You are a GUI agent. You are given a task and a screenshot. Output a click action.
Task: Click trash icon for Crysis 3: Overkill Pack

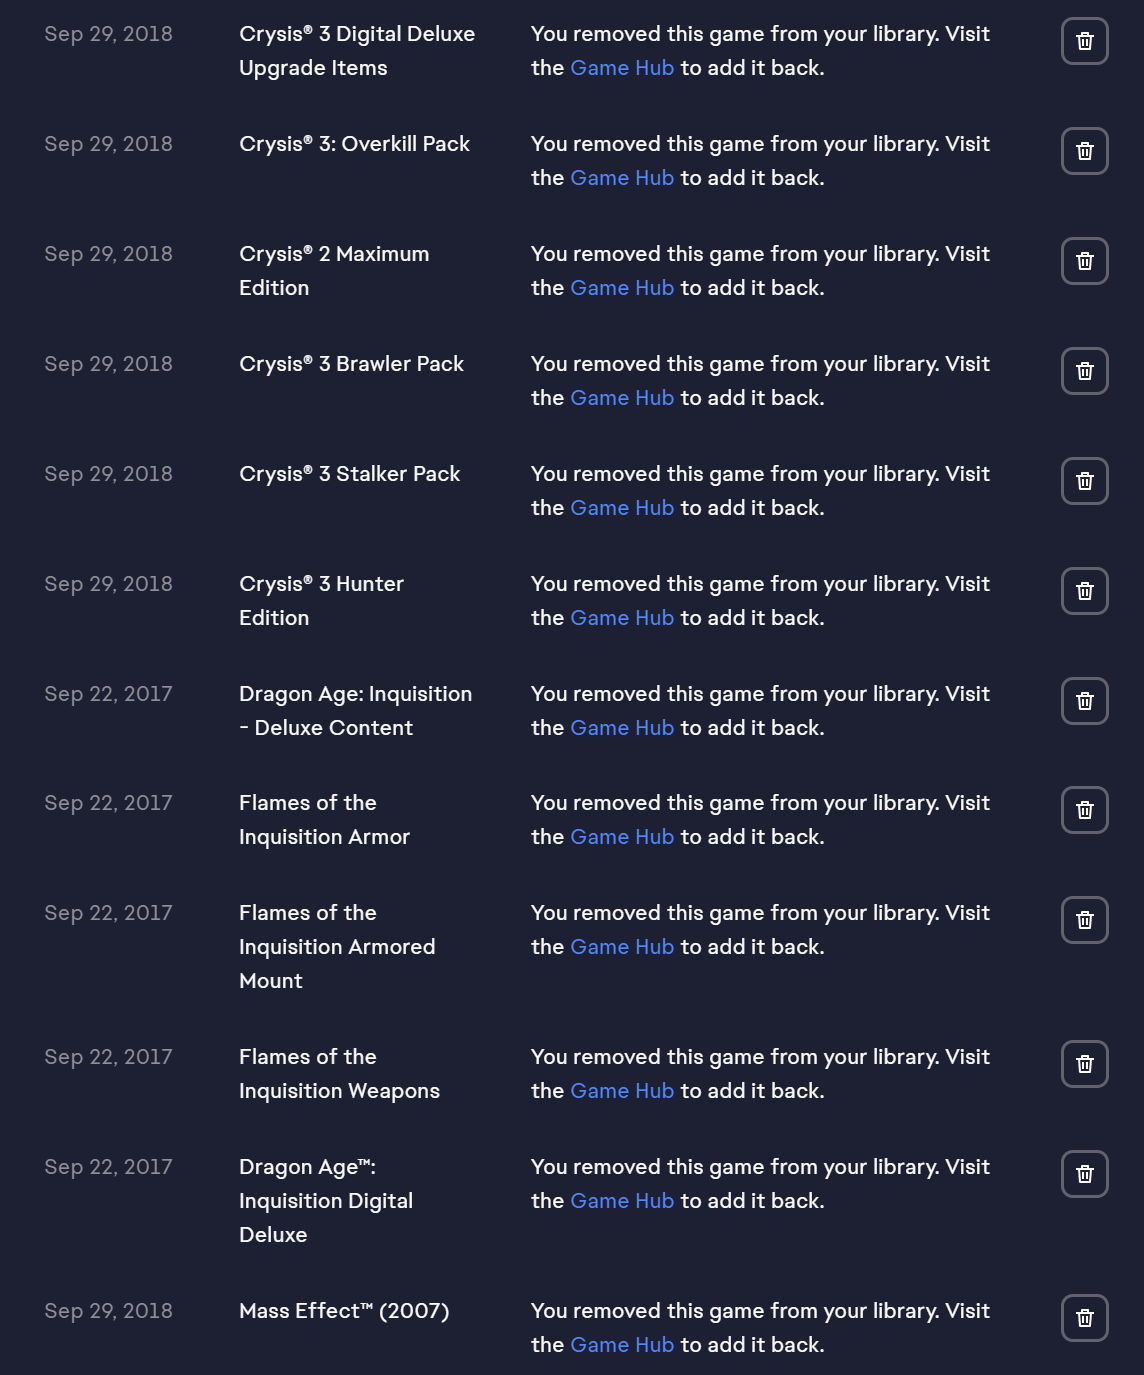pyautogui.click(x=1084, y=151)
